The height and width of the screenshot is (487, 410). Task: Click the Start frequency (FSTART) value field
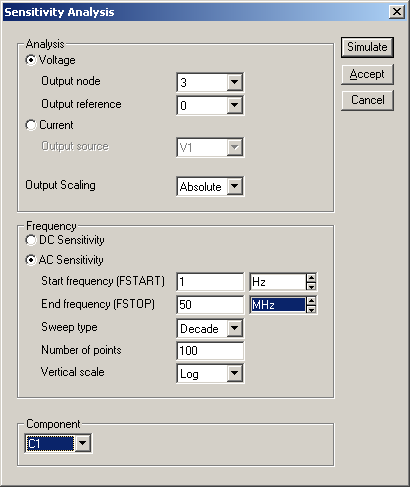click(x=210, y=282)
